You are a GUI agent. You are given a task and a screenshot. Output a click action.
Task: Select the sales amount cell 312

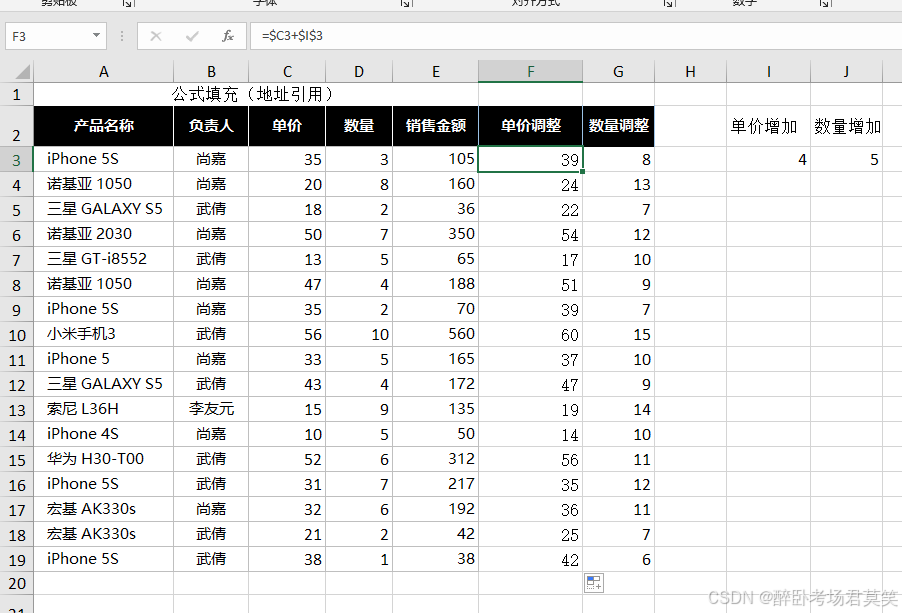pos(435,459)
